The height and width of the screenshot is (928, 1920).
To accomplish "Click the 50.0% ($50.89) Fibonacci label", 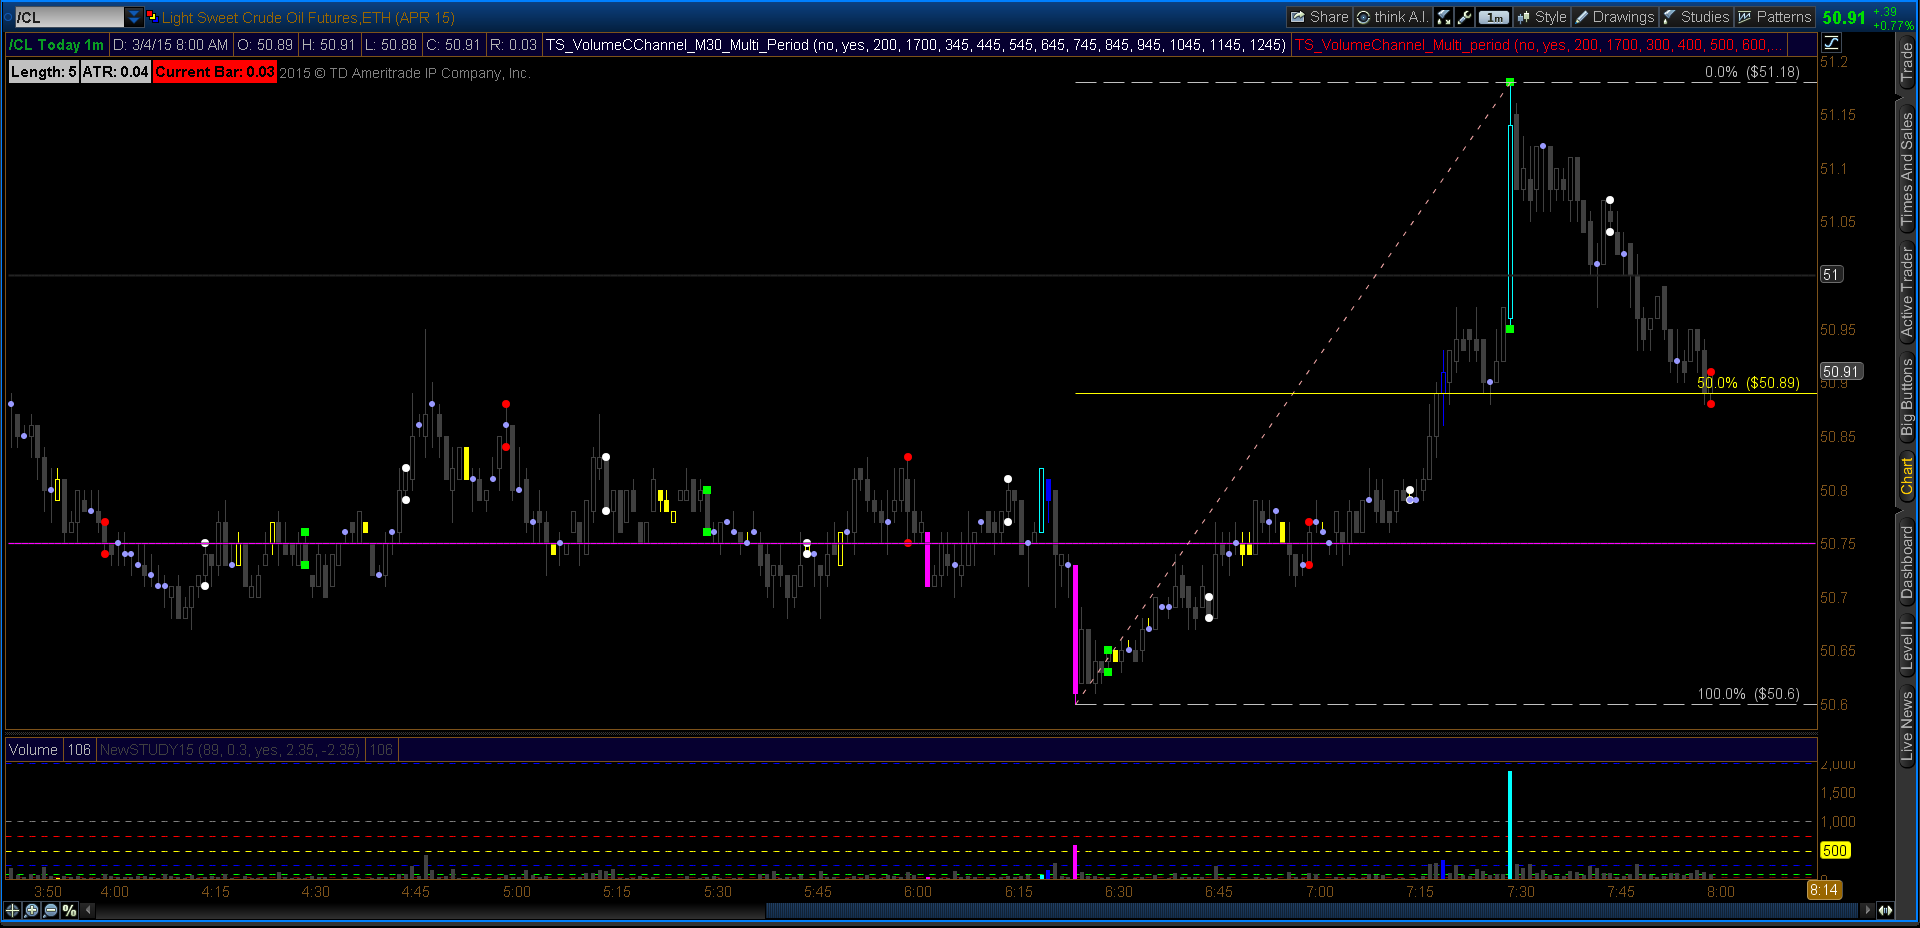I will pyautogui.click(x=1748, y=383).
